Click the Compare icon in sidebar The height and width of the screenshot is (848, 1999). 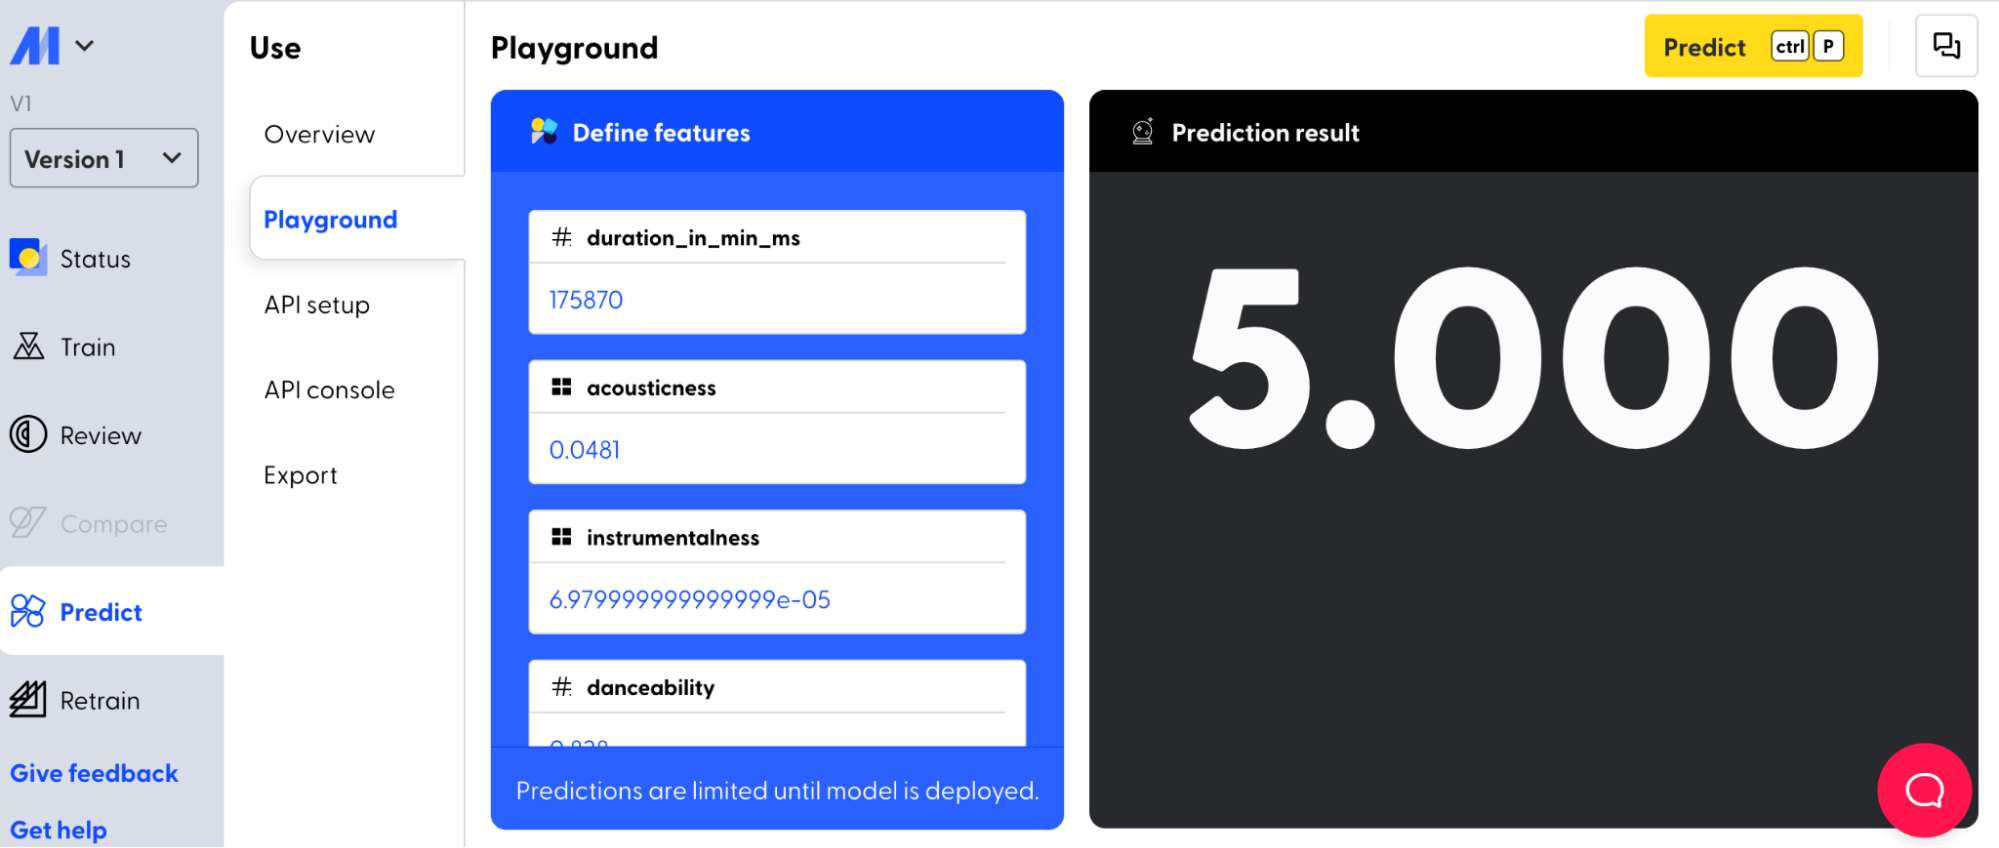(x=28, y=522)
